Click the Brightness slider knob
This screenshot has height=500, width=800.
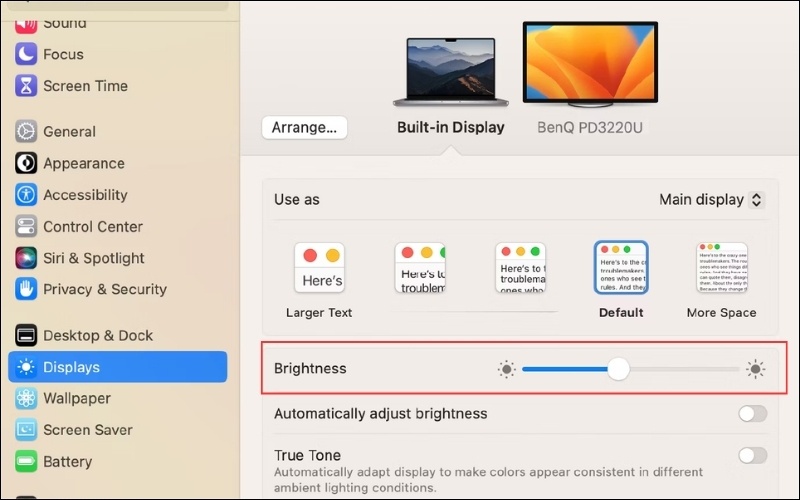(618, 369)
